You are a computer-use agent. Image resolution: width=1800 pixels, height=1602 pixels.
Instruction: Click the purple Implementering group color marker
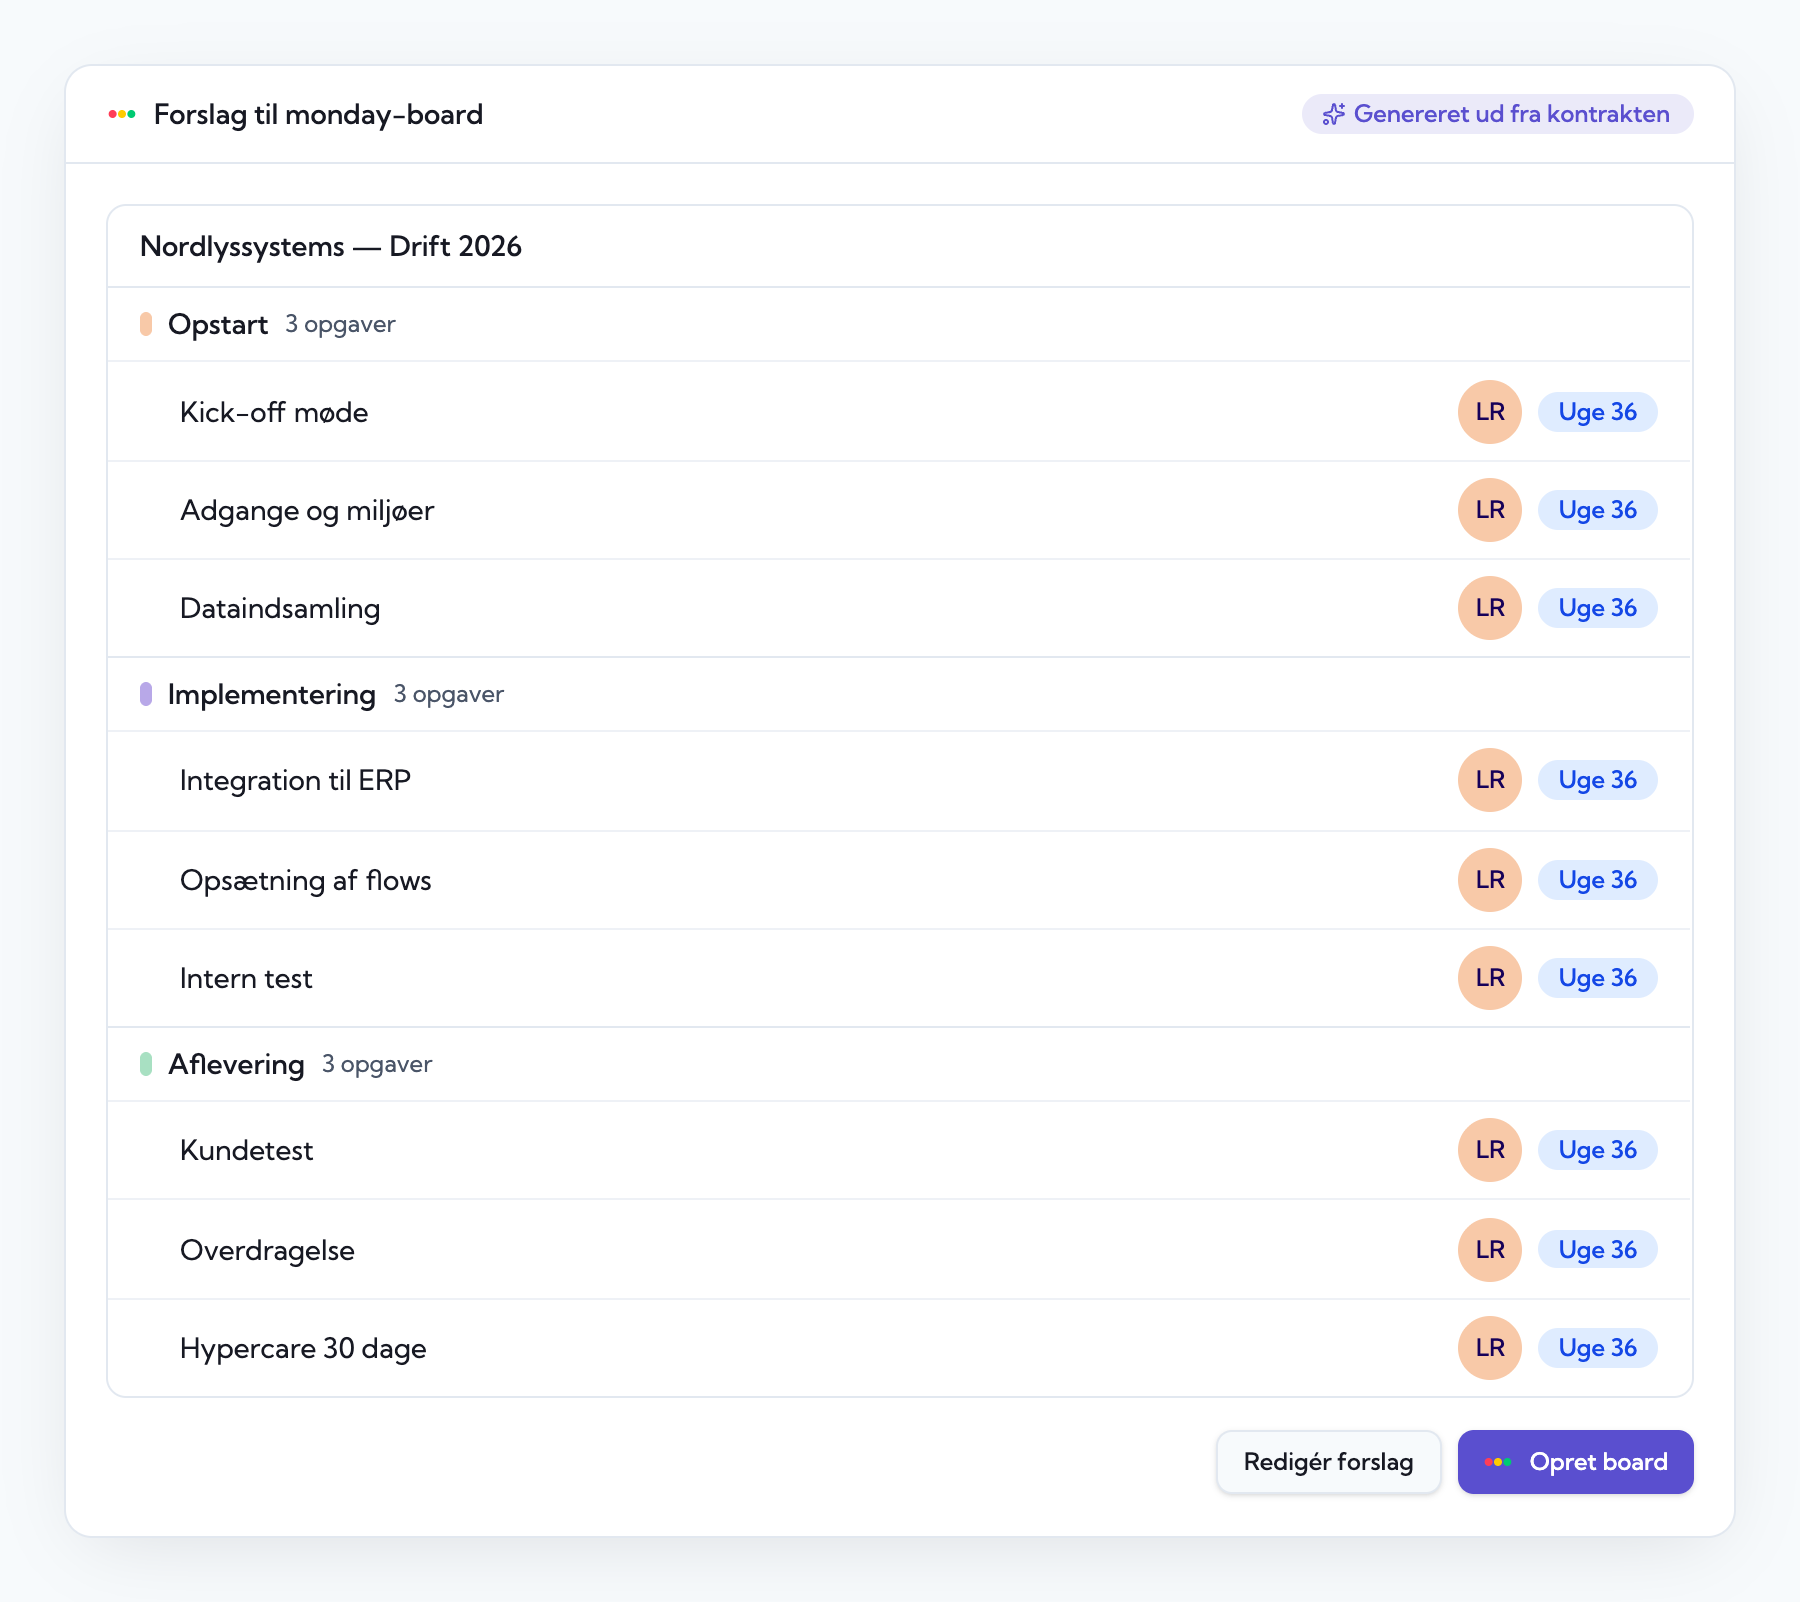[x=146, y=694]
